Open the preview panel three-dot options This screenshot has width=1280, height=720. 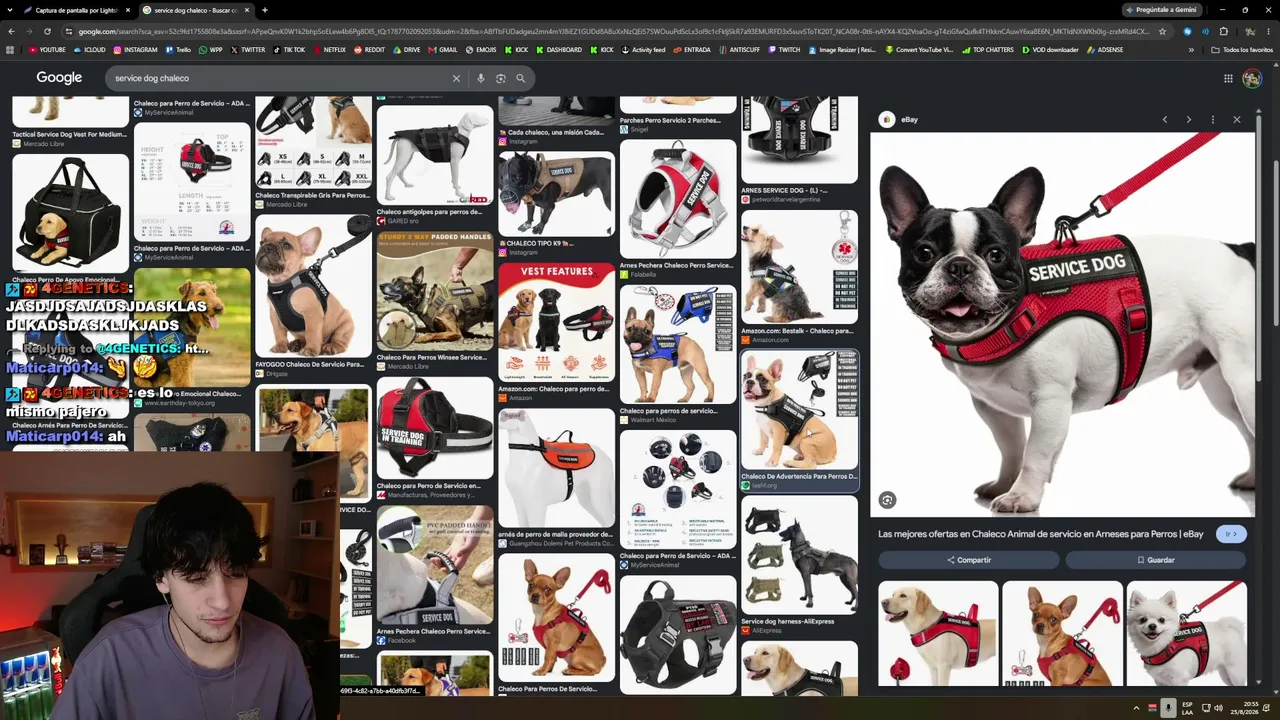tap(1212, 120)
